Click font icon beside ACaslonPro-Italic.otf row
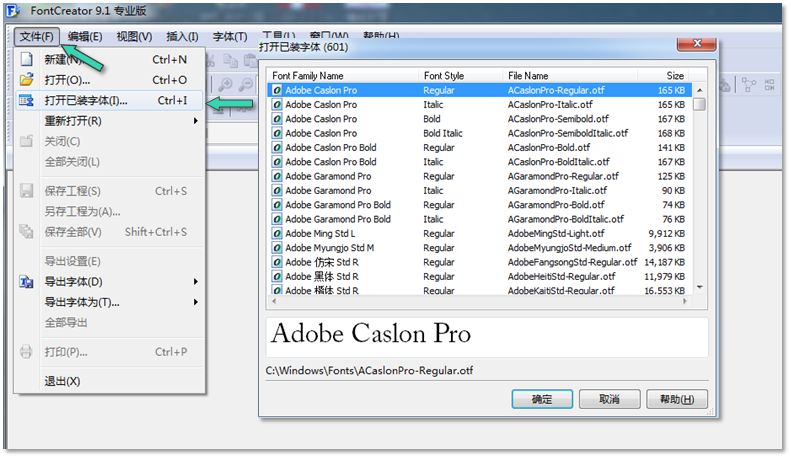 point(277,104)
